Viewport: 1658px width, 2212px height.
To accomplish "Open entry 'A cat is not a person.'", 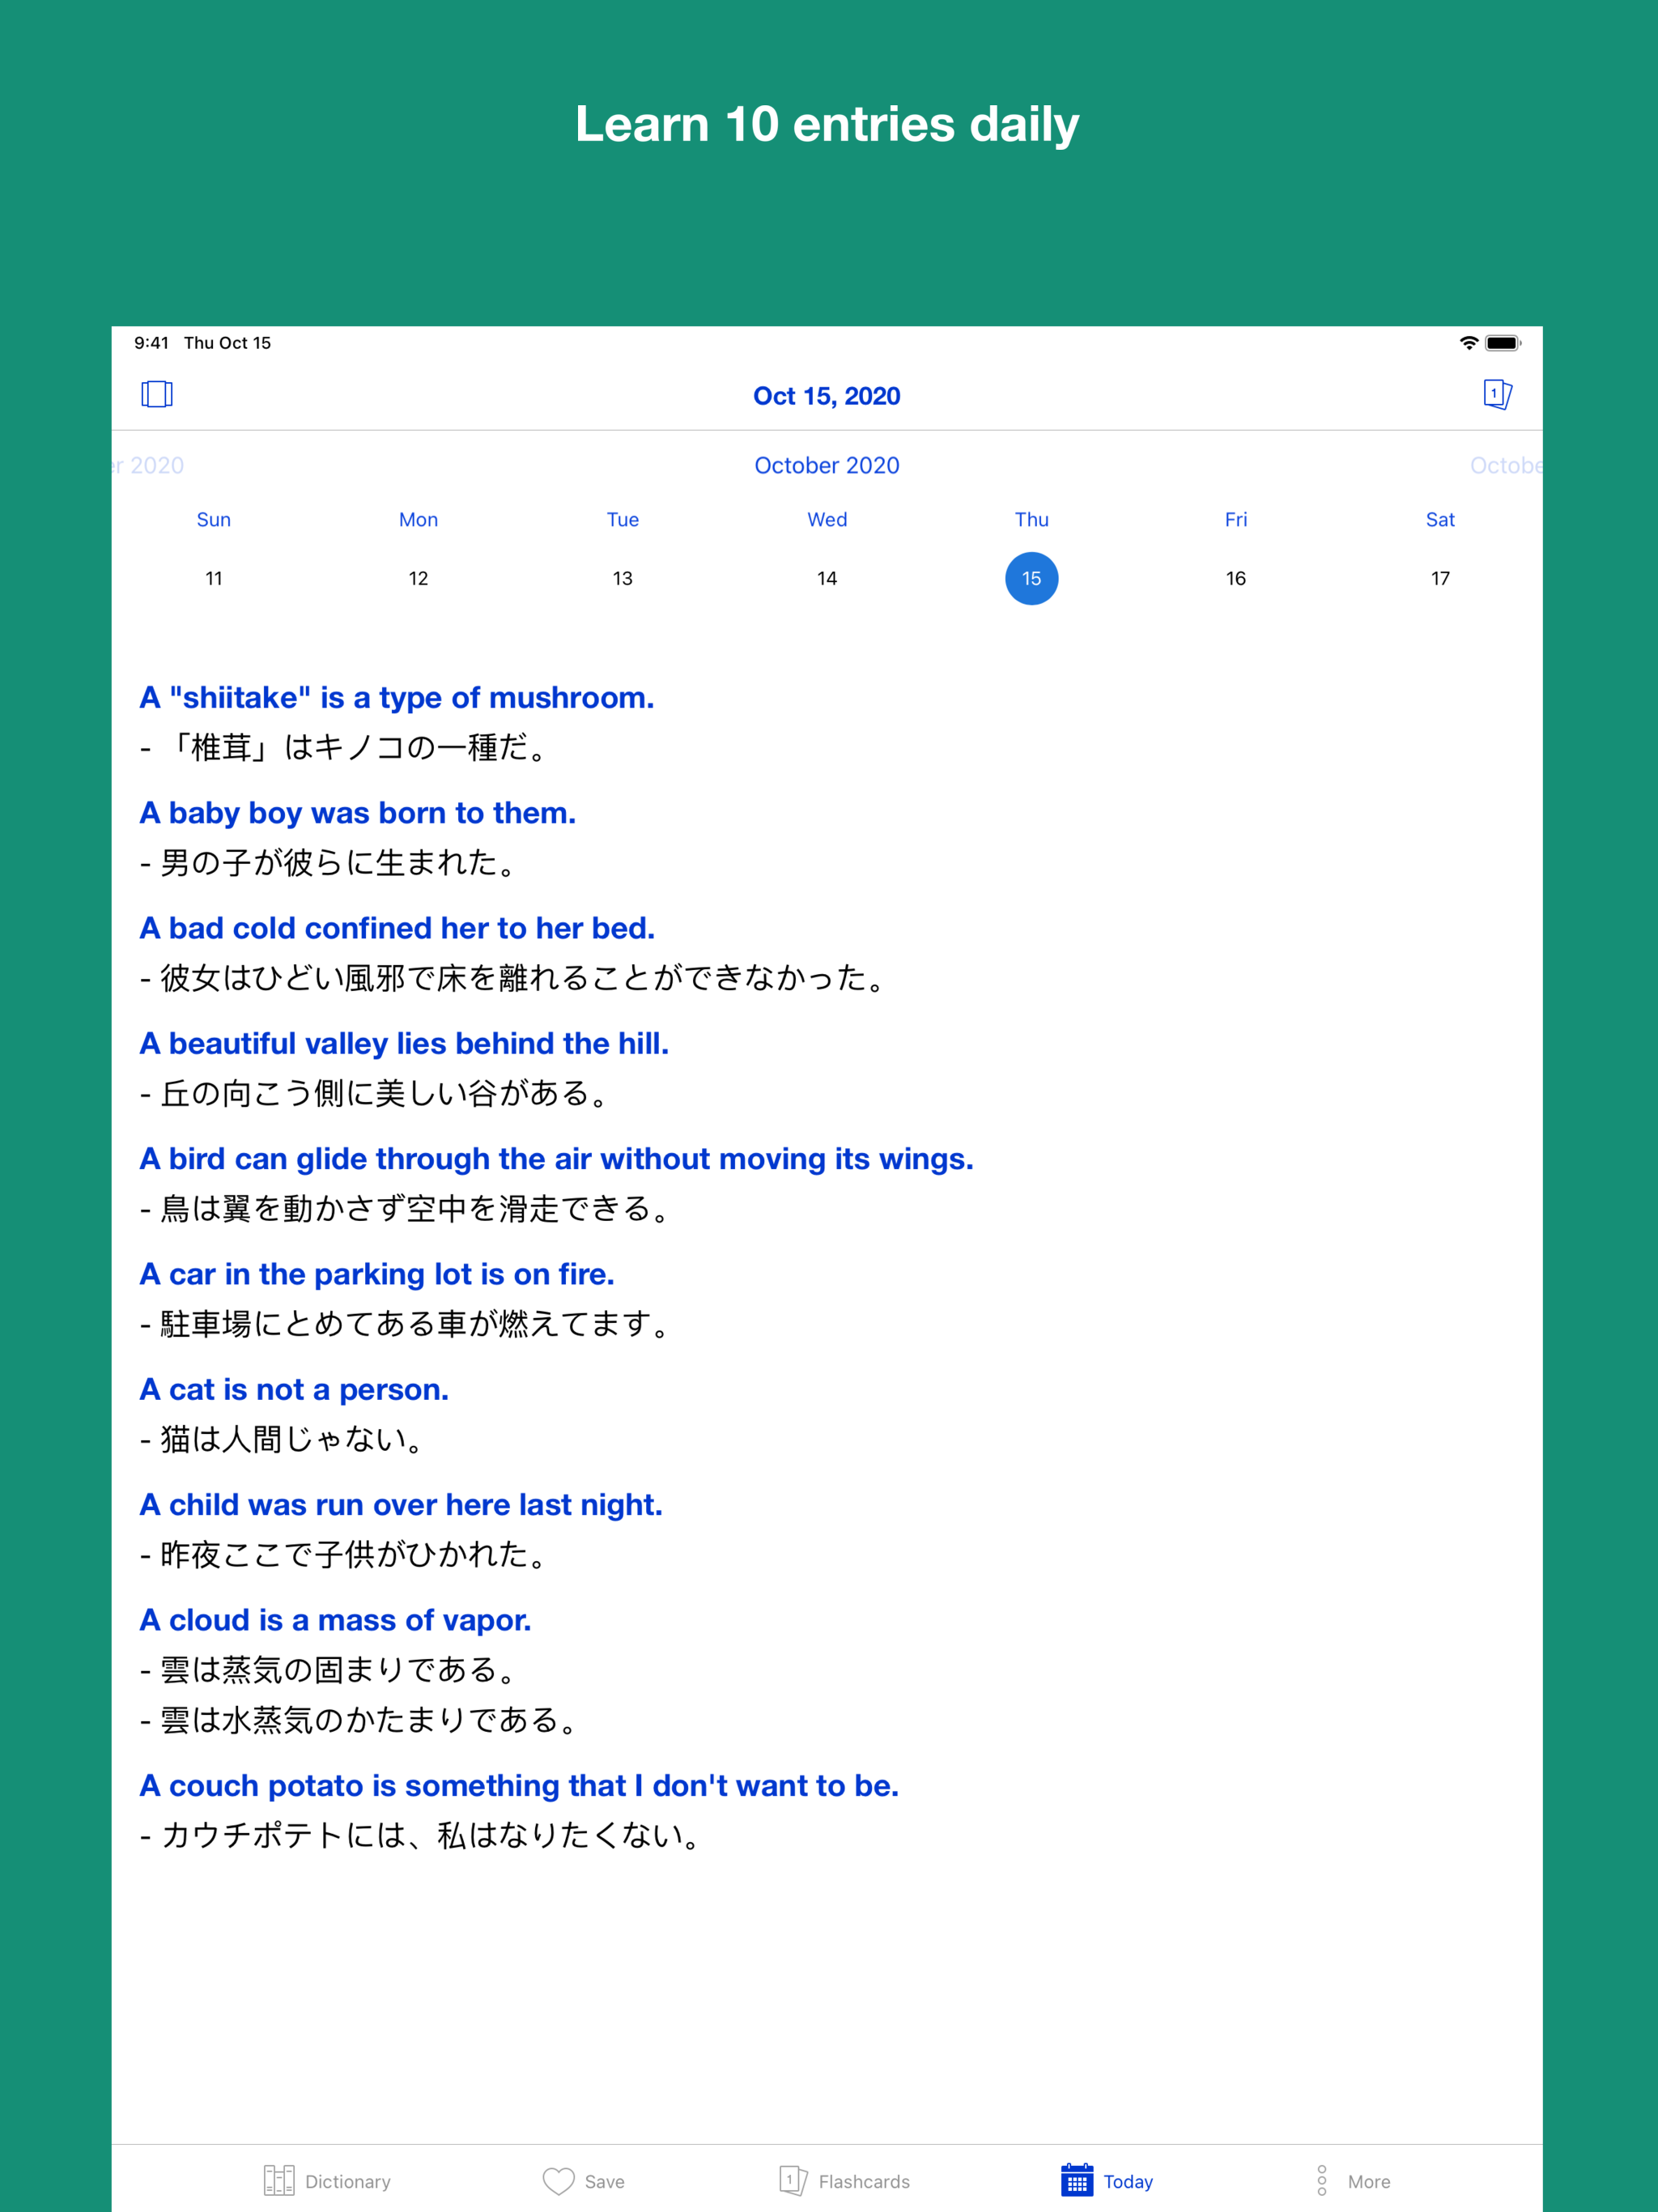I will pyautogui.click(x=294, y=1389).
